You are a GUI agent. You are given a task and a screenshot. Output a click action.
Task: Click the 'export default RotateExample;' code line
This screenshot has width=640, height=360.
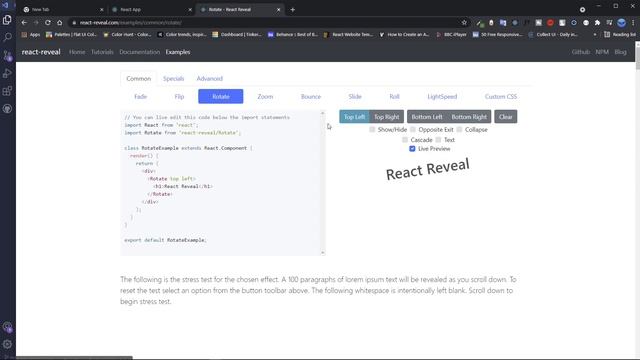click(x=165, y=240)
